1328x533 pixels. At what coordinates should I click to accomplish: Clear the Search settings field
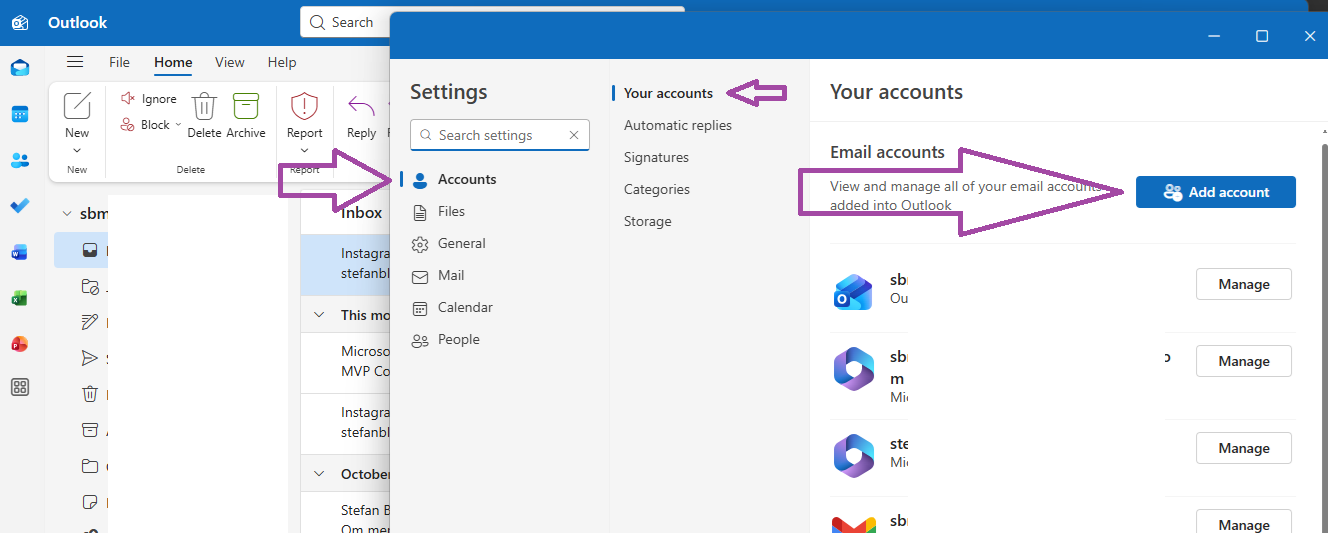(574, 135)
